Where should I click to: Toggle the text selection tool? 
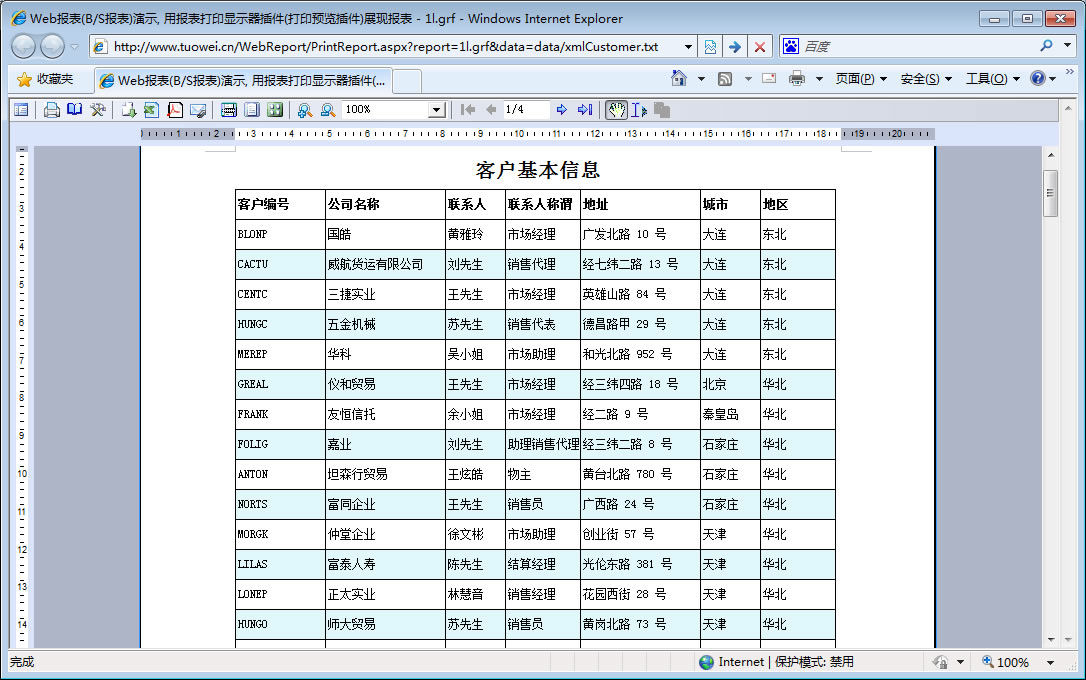pos(639,110)
